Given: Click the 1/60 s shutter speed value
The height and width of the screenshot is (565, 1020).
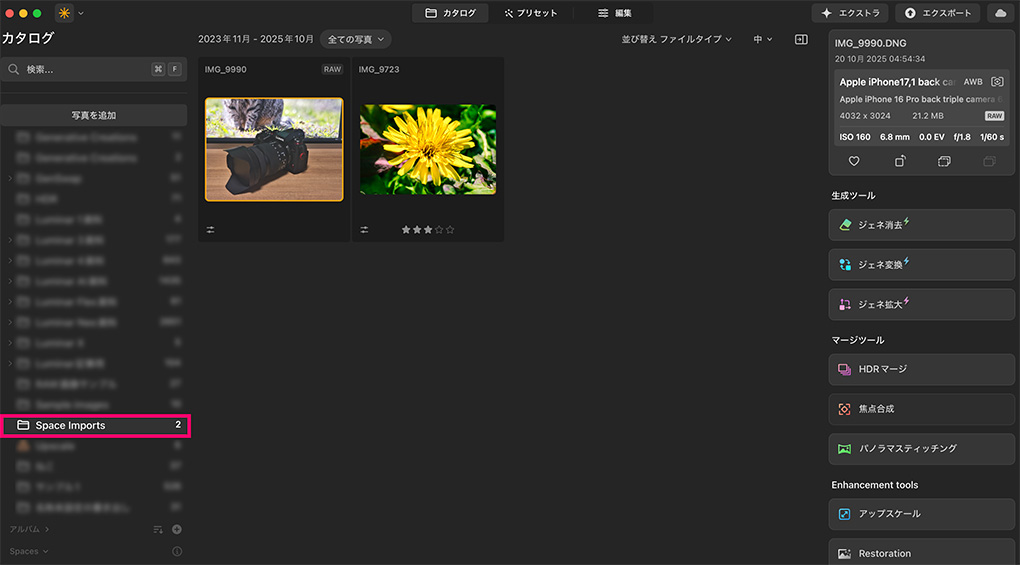Looking at the screenshot, I should click(992, 137).
